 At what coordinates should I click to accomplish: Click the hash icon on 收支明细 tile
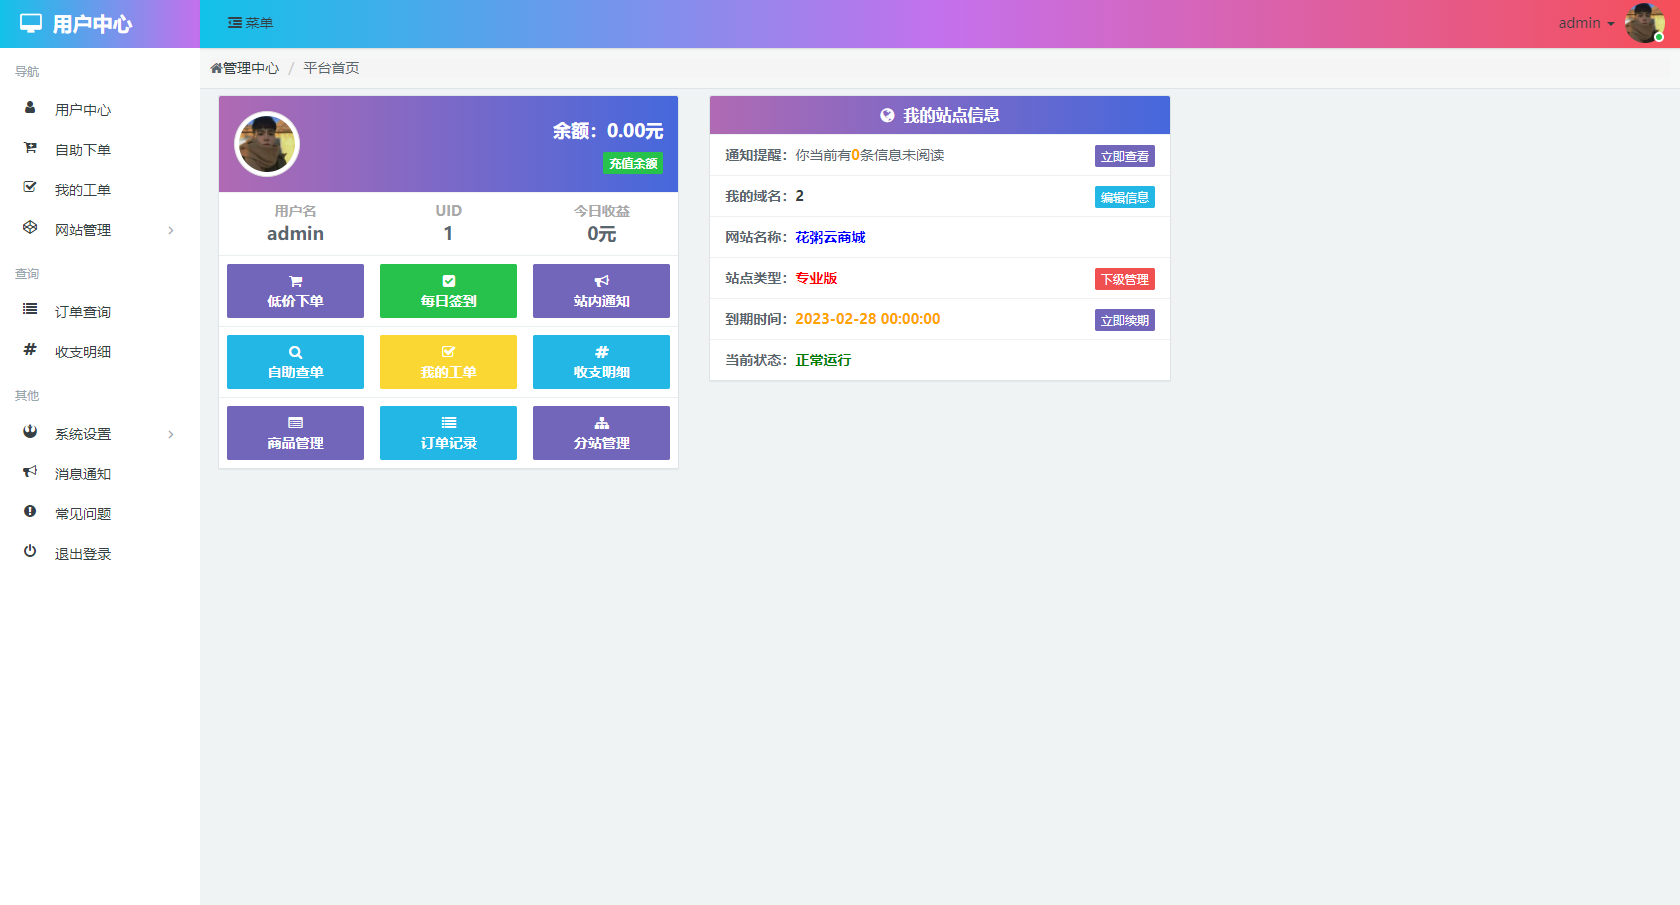[601, 352]
